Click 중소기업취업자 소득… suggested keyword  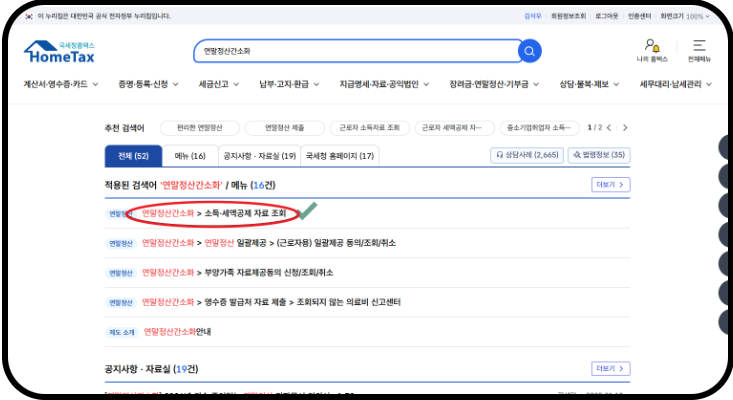[x=539, y=128]
